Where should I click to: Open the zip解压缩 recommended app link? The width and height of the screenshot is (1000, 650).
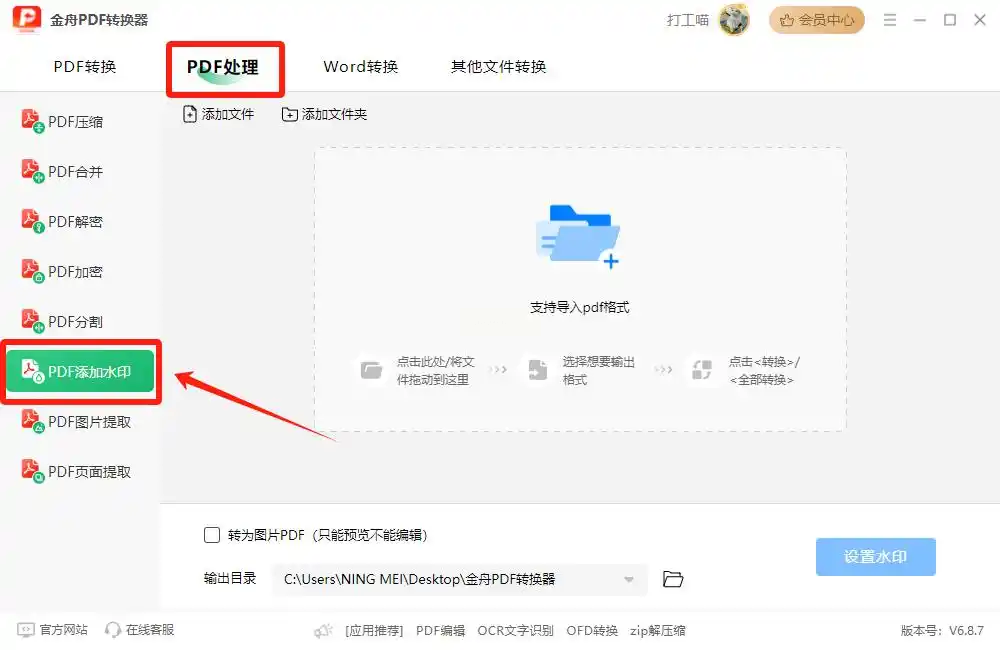658,630
